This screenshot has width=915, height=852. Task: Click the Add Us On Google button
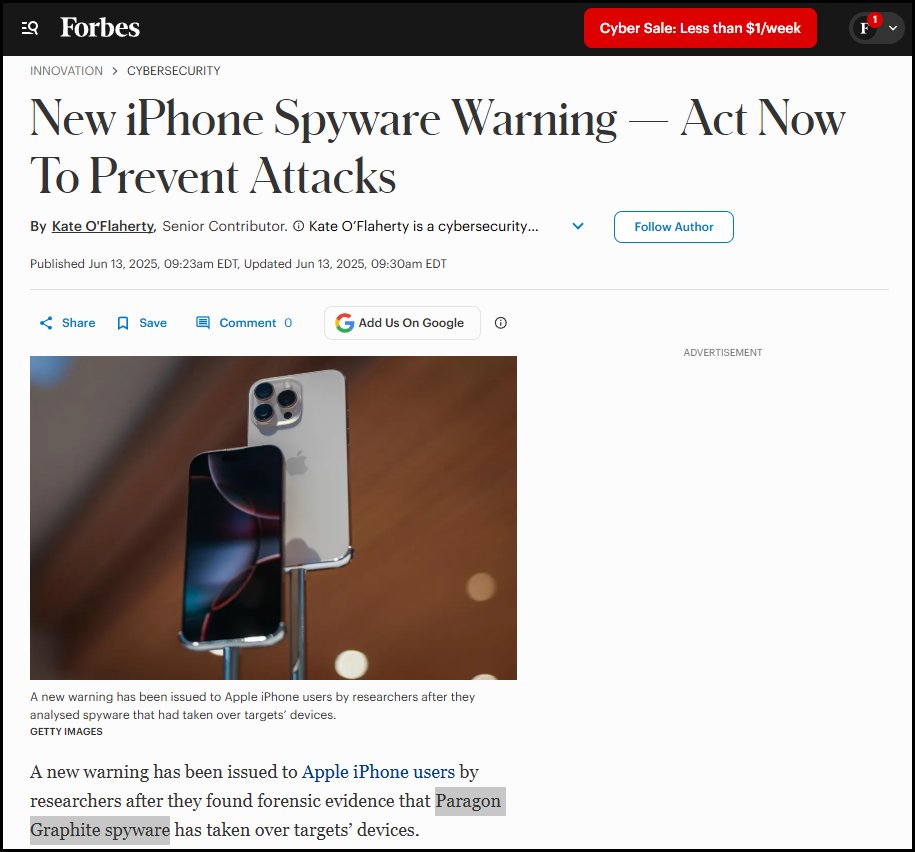[x=402, y=323]
